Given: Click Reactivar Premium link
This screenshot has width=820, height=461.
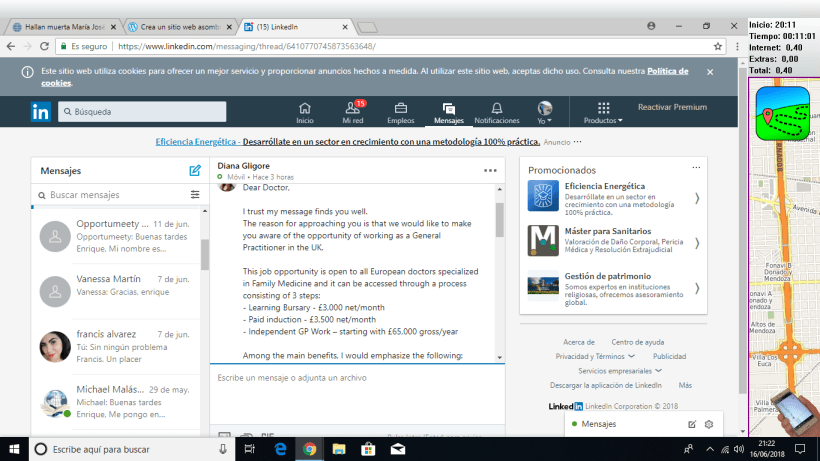Looking at the screenshot, I should pyautogui.click(x=672, y=107).
